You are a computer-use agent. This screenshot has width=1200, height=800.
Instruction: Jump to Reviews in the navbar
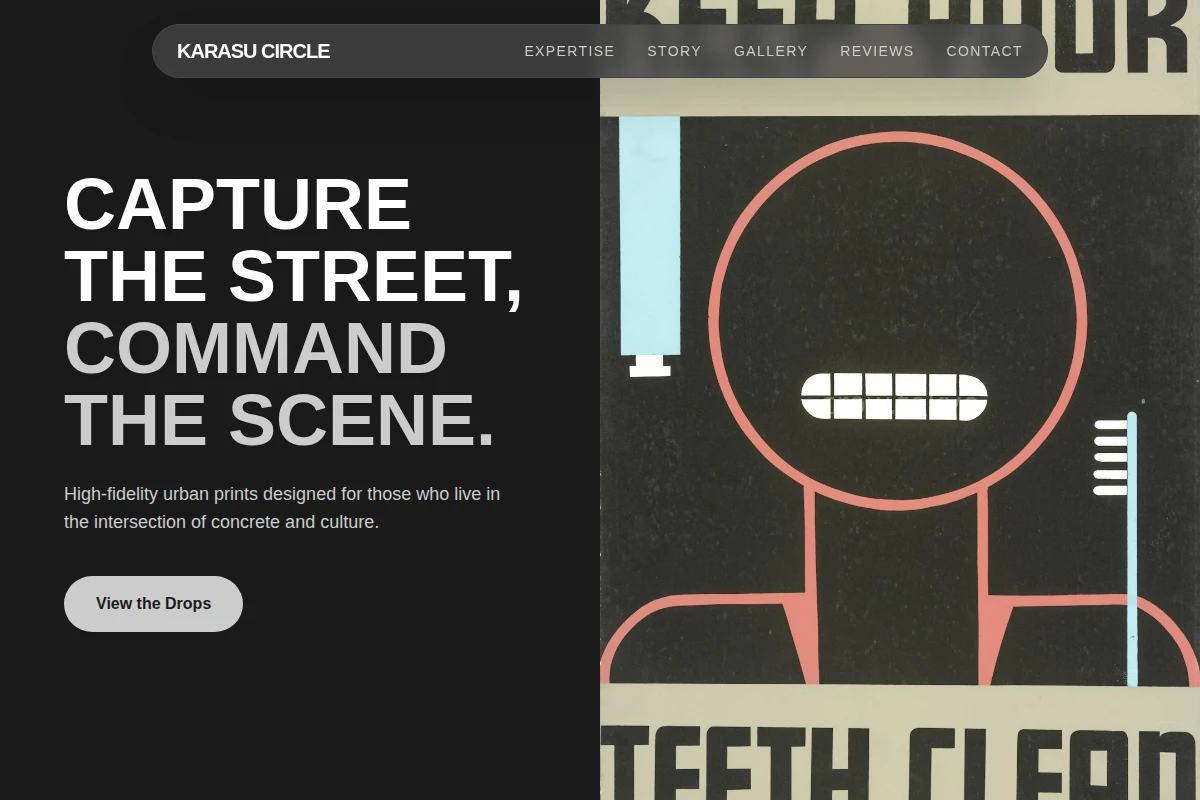click(877, 51)
